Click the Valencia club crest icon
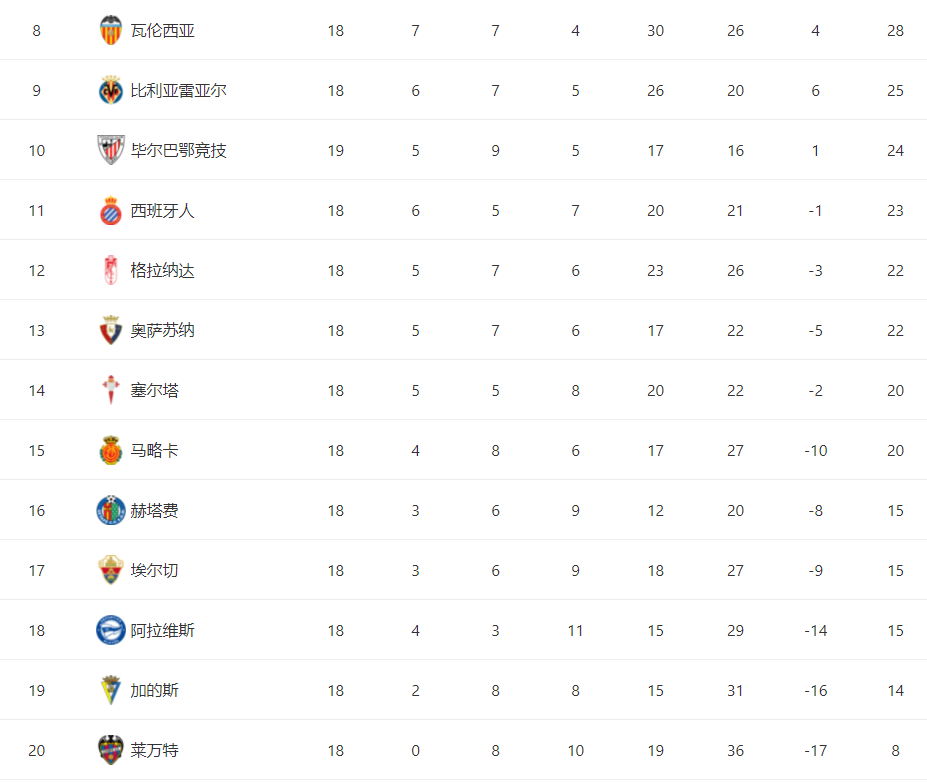927x784 pixels. pos(111,31)
